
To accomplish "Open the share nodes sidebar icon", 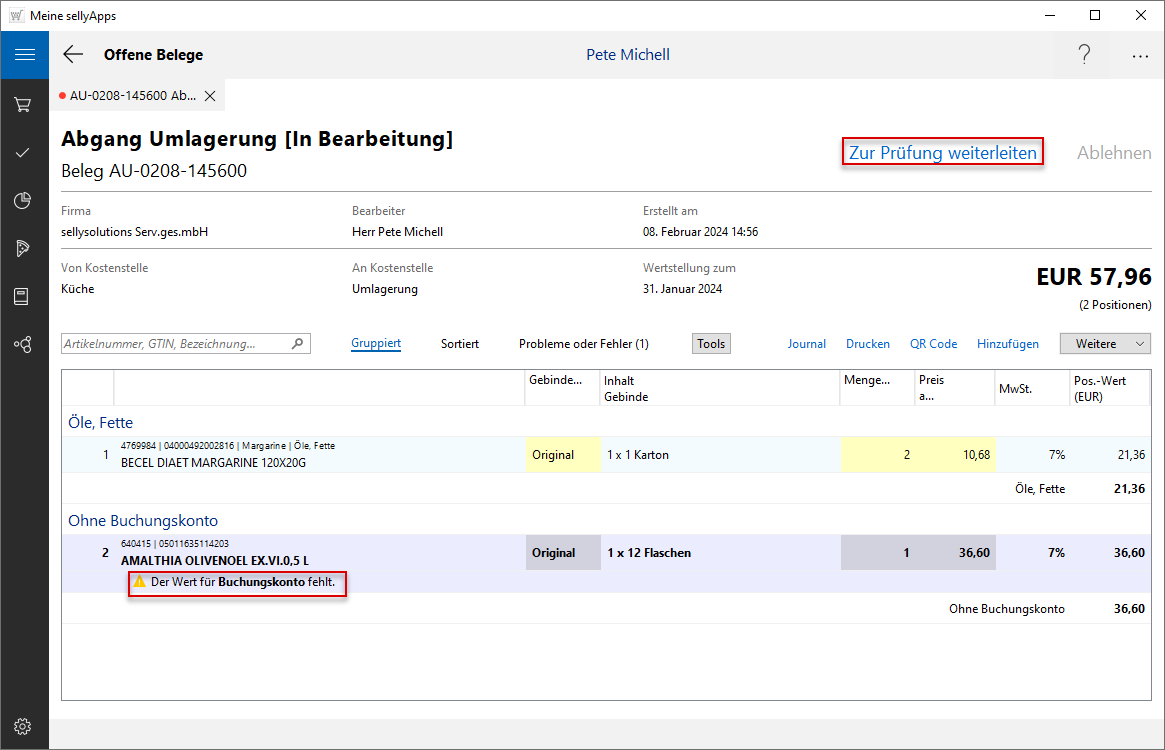I will click(23, 344).
